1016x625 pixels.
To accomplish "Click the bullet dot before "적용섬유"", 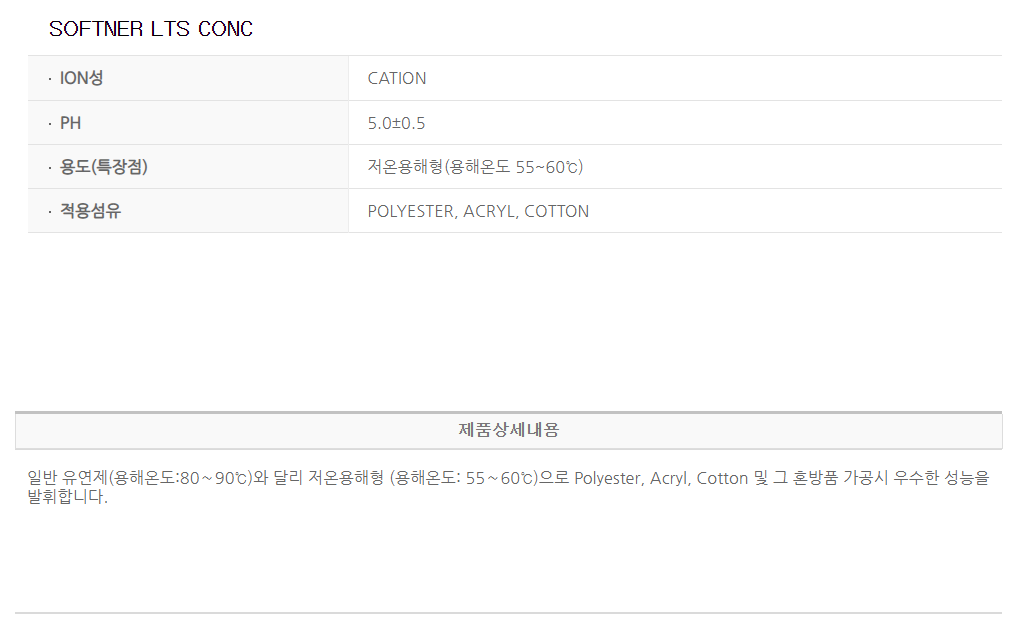I will (50, 212).
